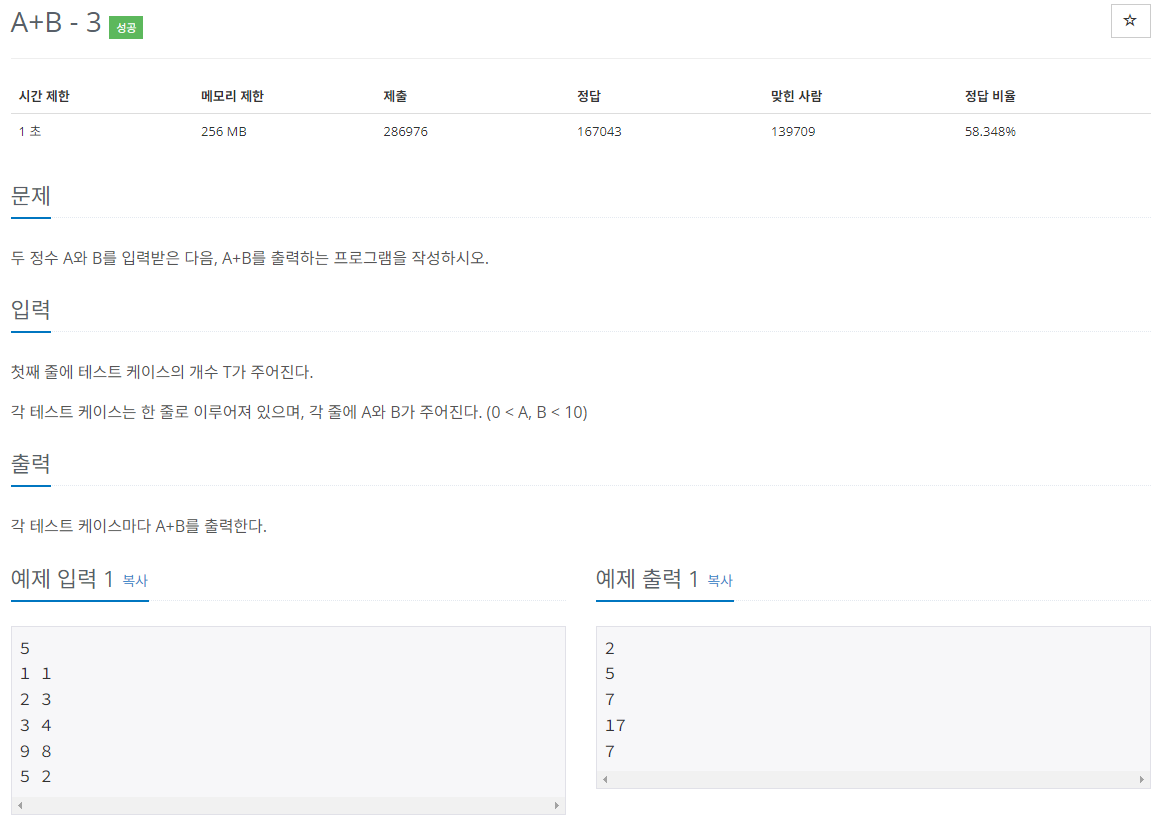Click the '1 1' line in example input
1171x820 pixels.
pyautogui.click(x=36, y=674)
